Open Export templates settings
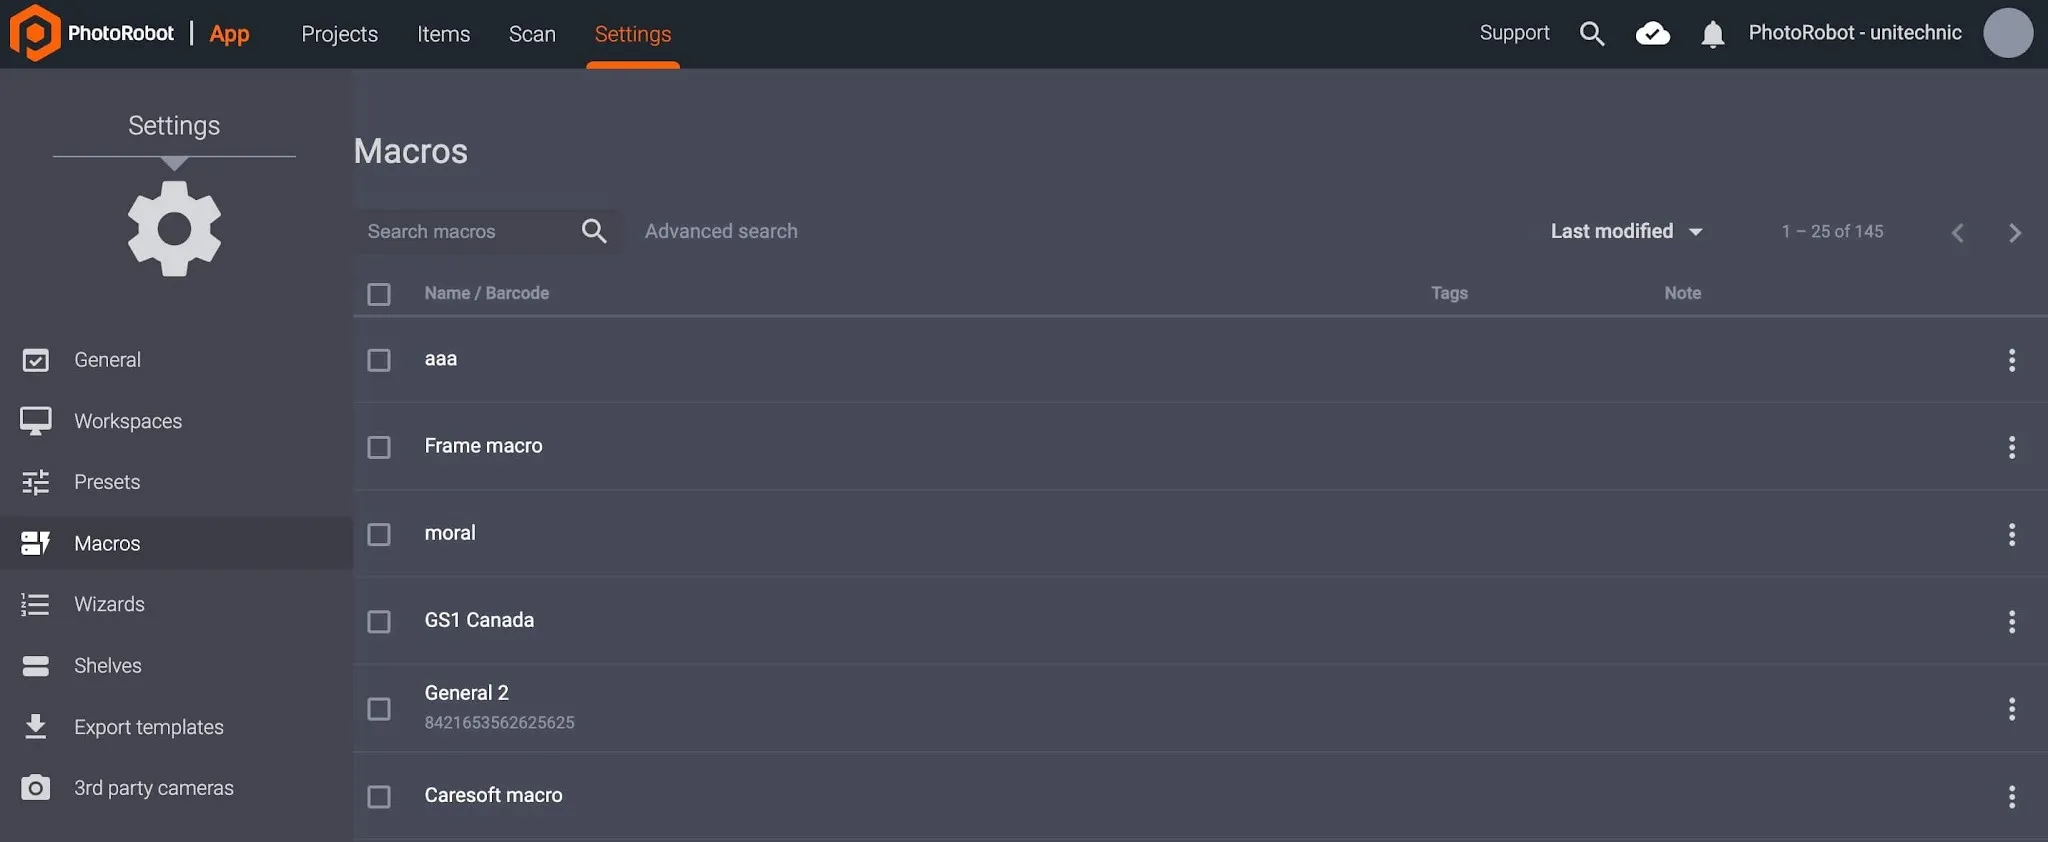2048x842 pixels. coord(149,727)
